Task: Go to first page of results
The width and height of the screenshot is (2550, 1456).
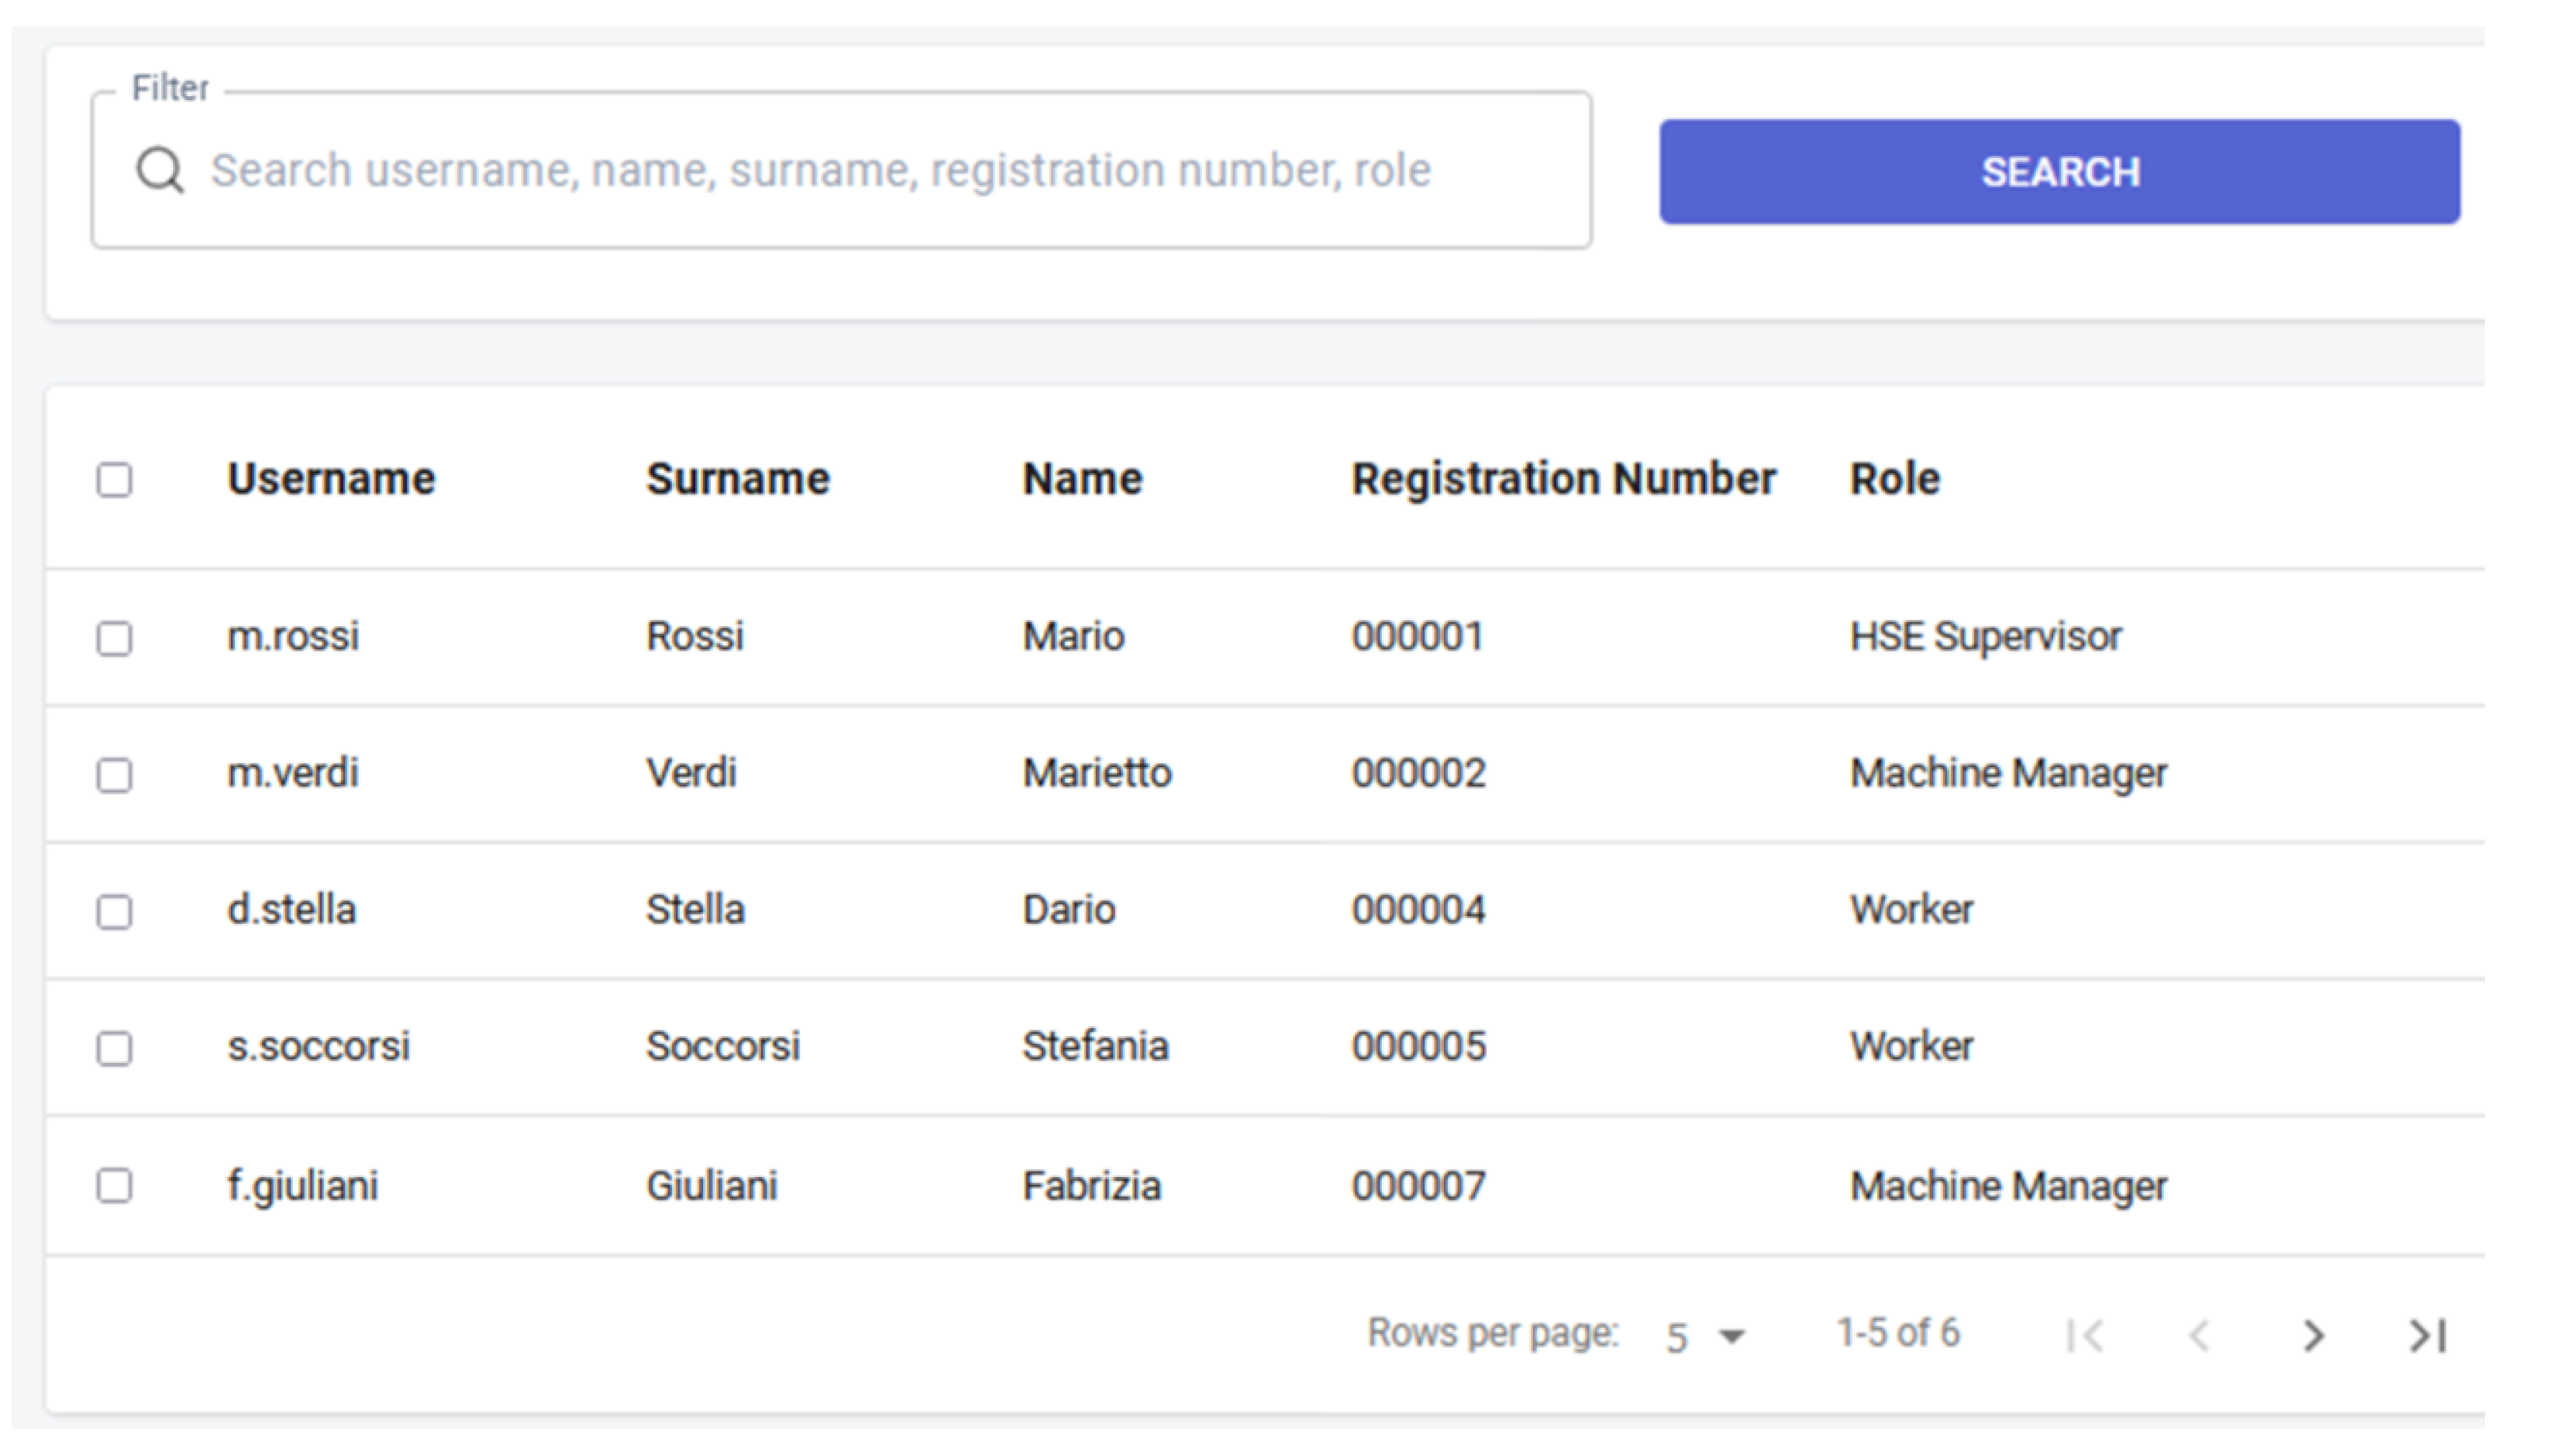Action: (2085, 1335)
